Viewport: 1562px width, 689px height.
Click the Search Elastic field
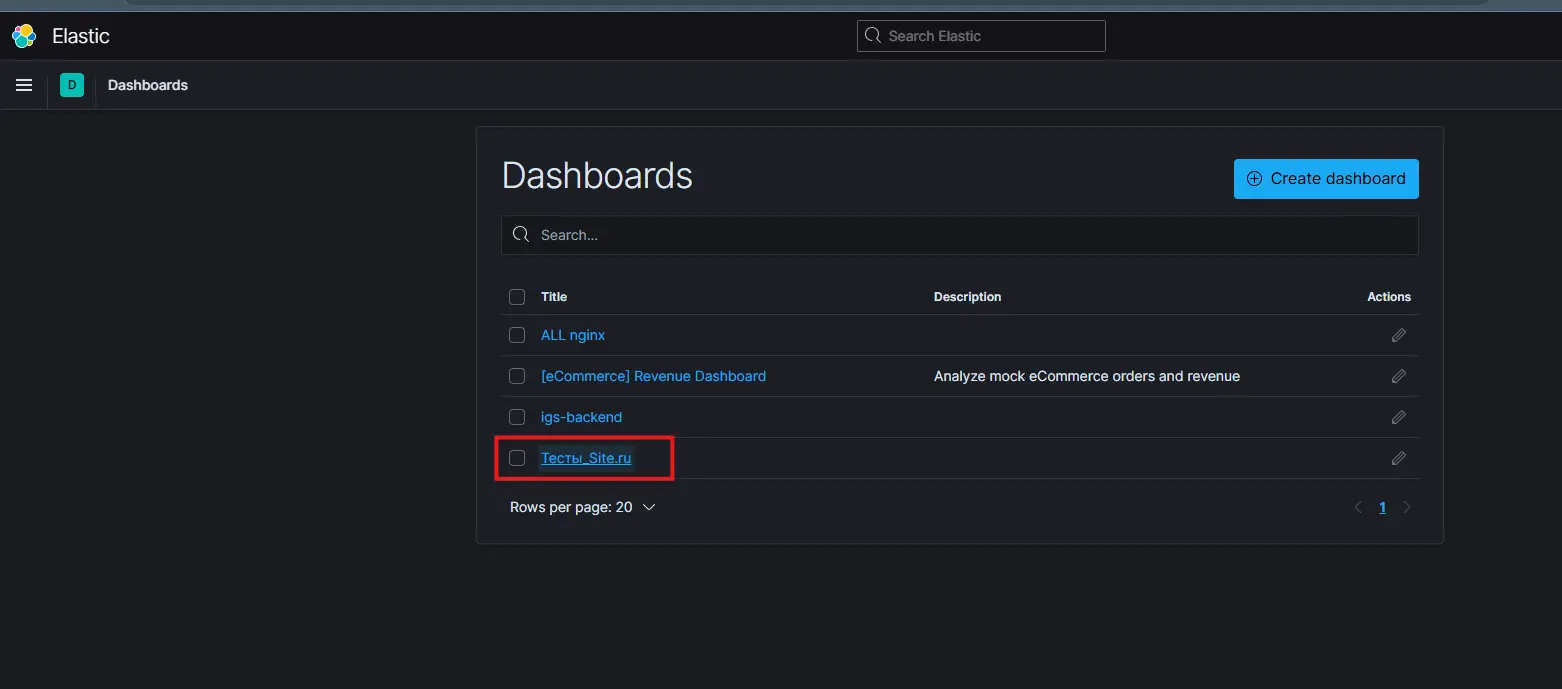(981, 36)
